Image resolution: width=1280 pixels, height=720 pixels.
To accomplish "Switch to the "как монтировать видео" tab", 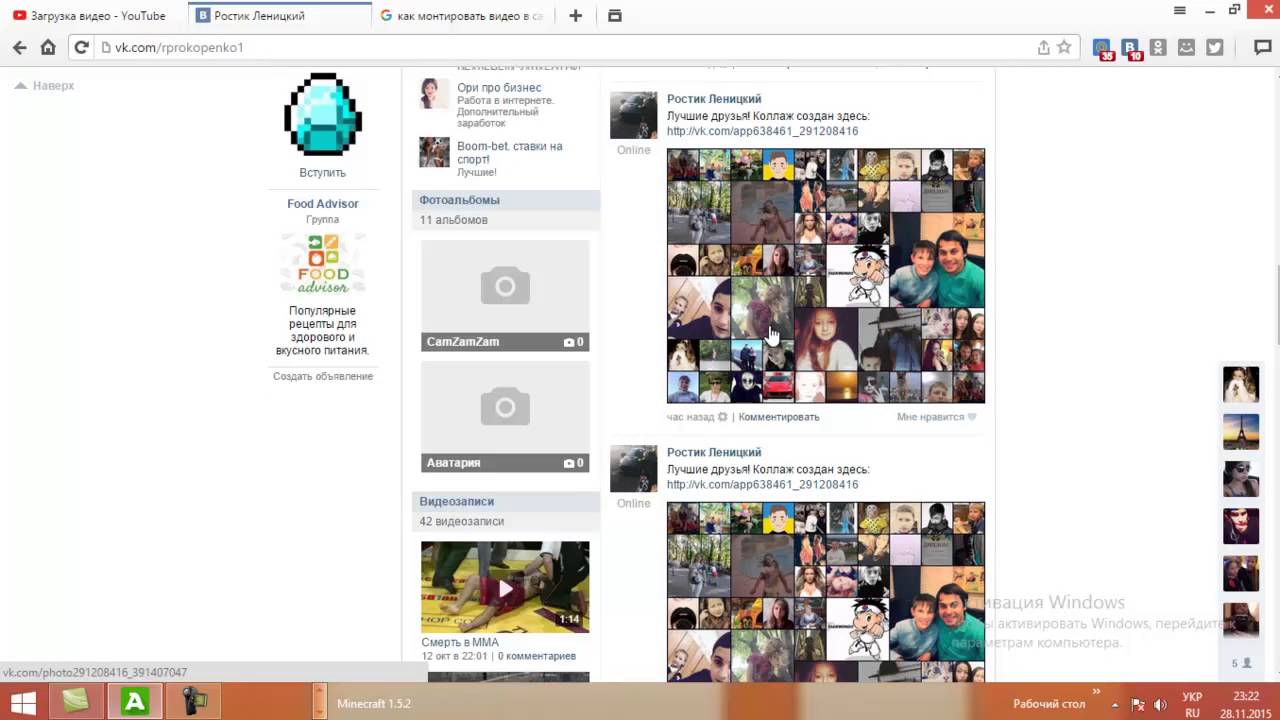I will click(x=461, y=16).
